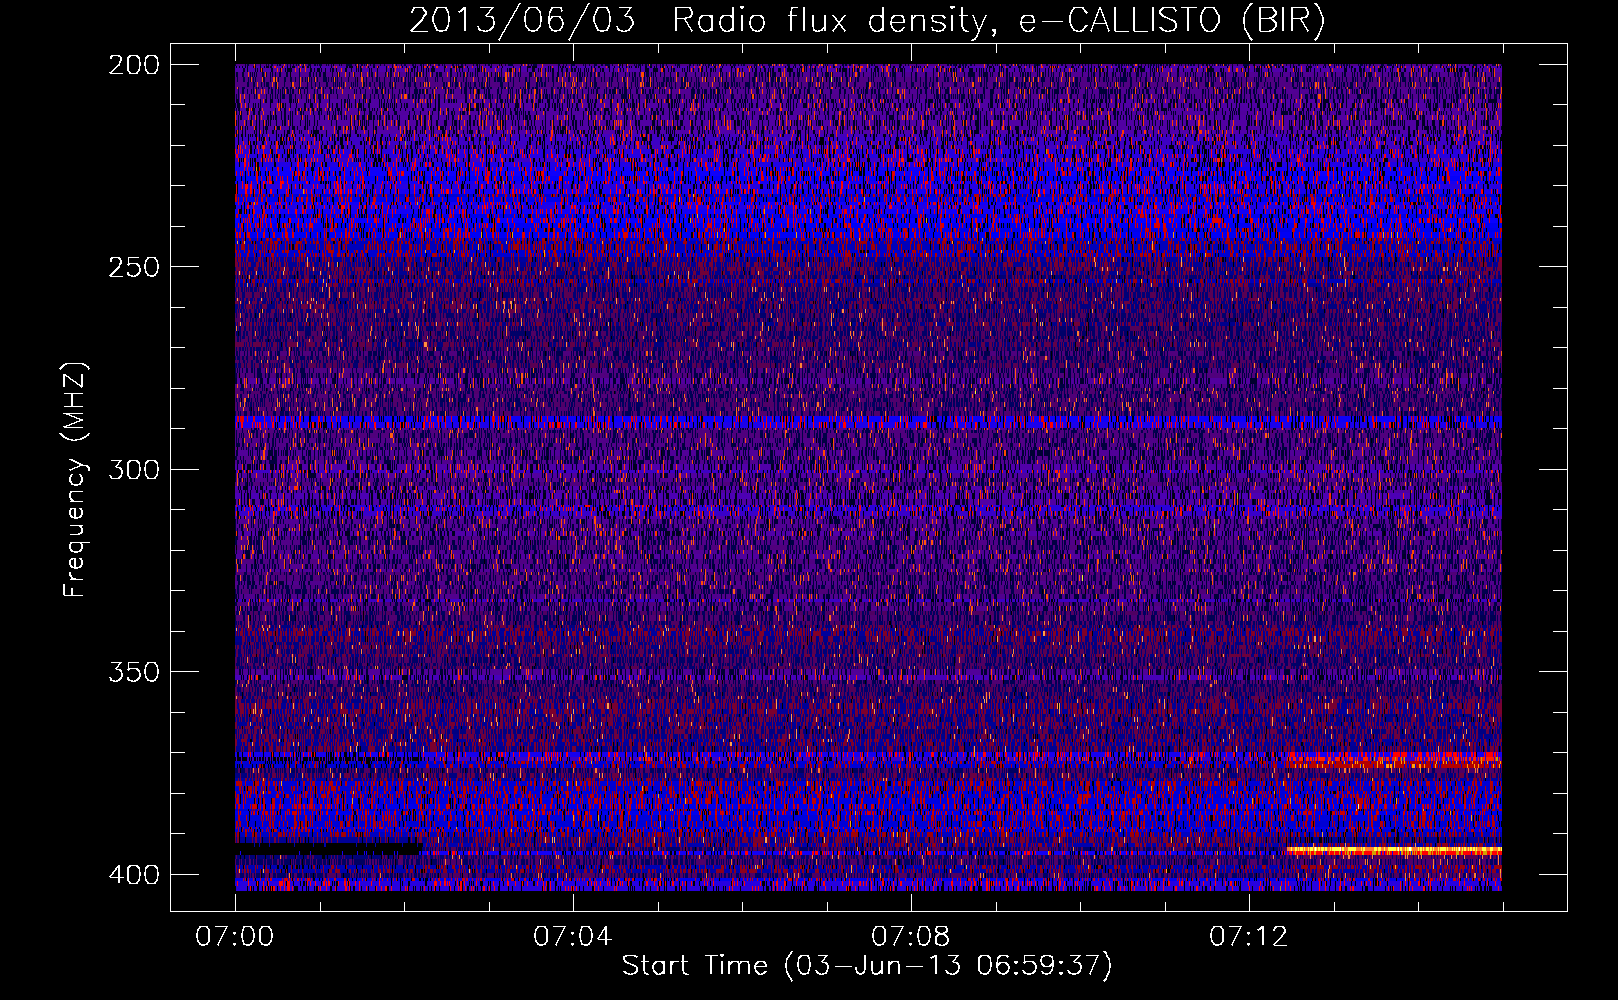Click the 300 frequency tick label

tap(133, 469)
